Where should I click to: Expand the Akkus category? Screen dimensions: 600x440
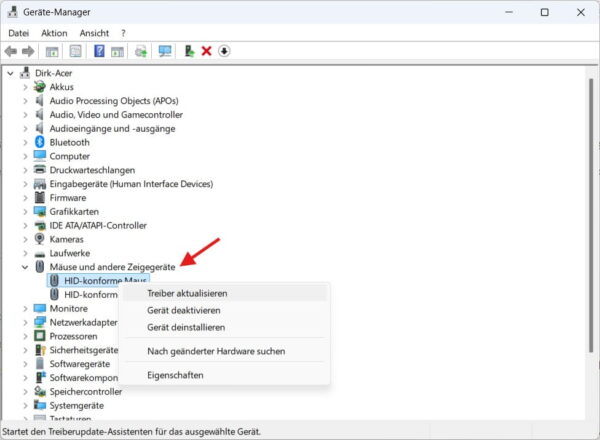click(x=25, y=87)
